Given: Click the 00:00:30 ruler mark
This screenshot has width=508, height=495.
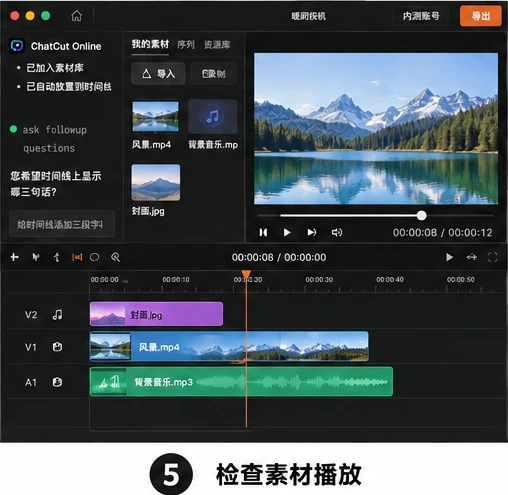Looking at the screenshot, I should click(x=319, y=279).
